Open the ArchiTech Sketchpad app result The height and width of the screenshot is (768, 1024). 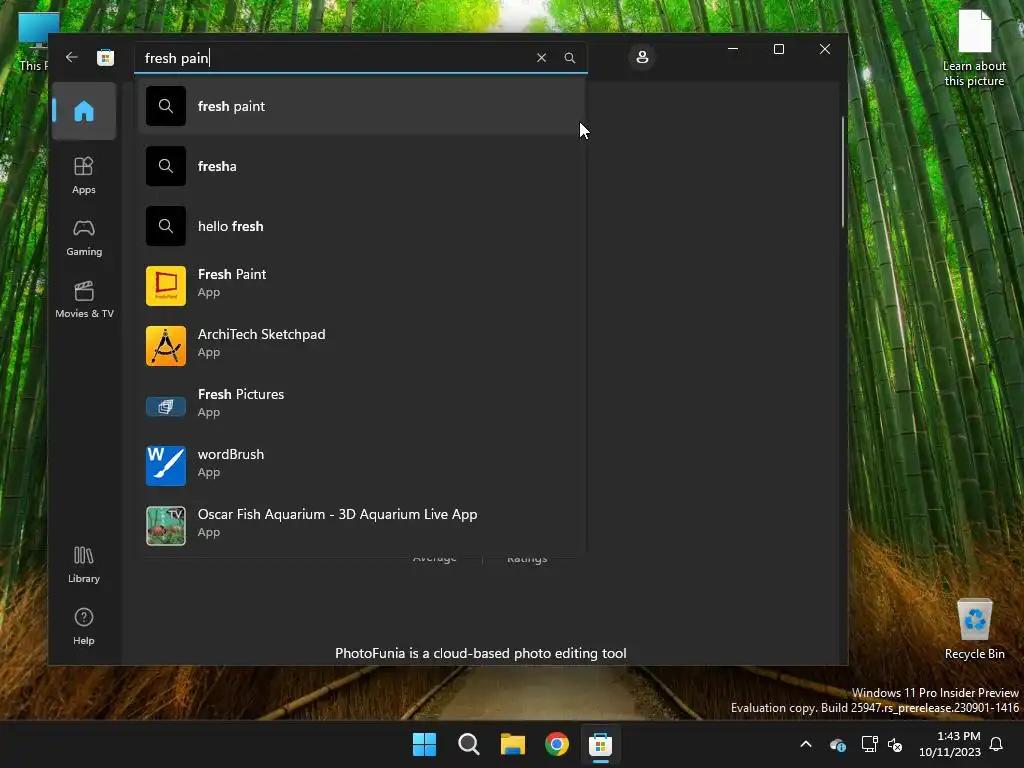pyautogui.click(x=361, y=346)
